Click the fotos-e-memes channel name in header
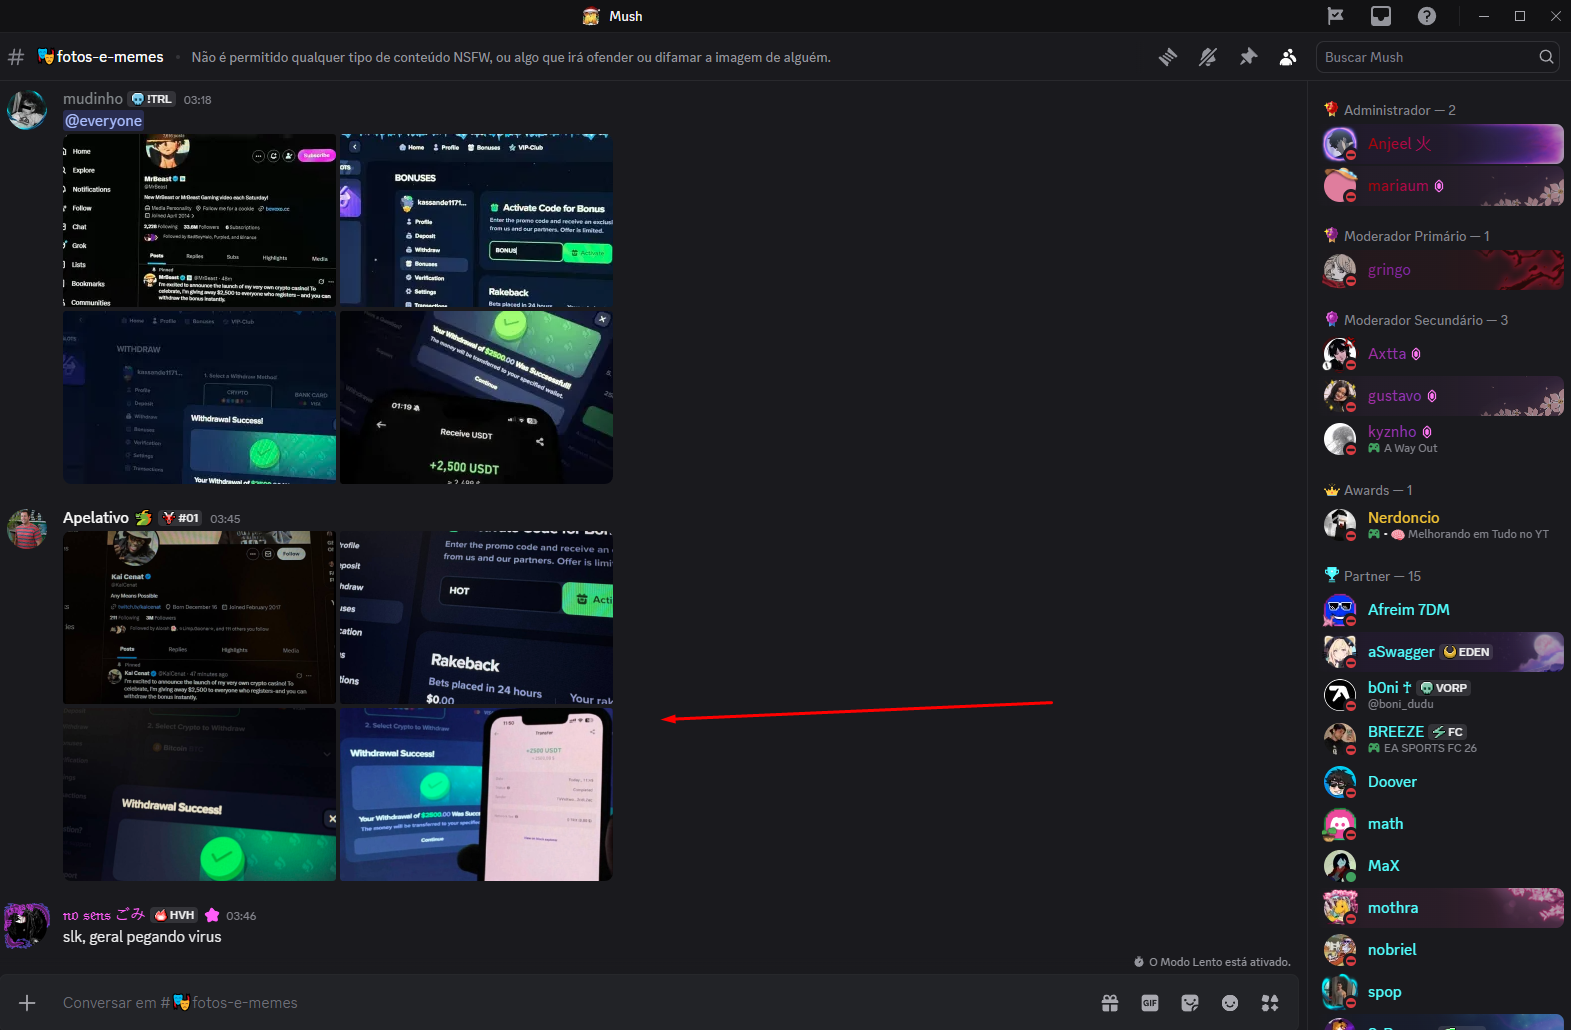1571x1030 pixels. coord(110,57)
